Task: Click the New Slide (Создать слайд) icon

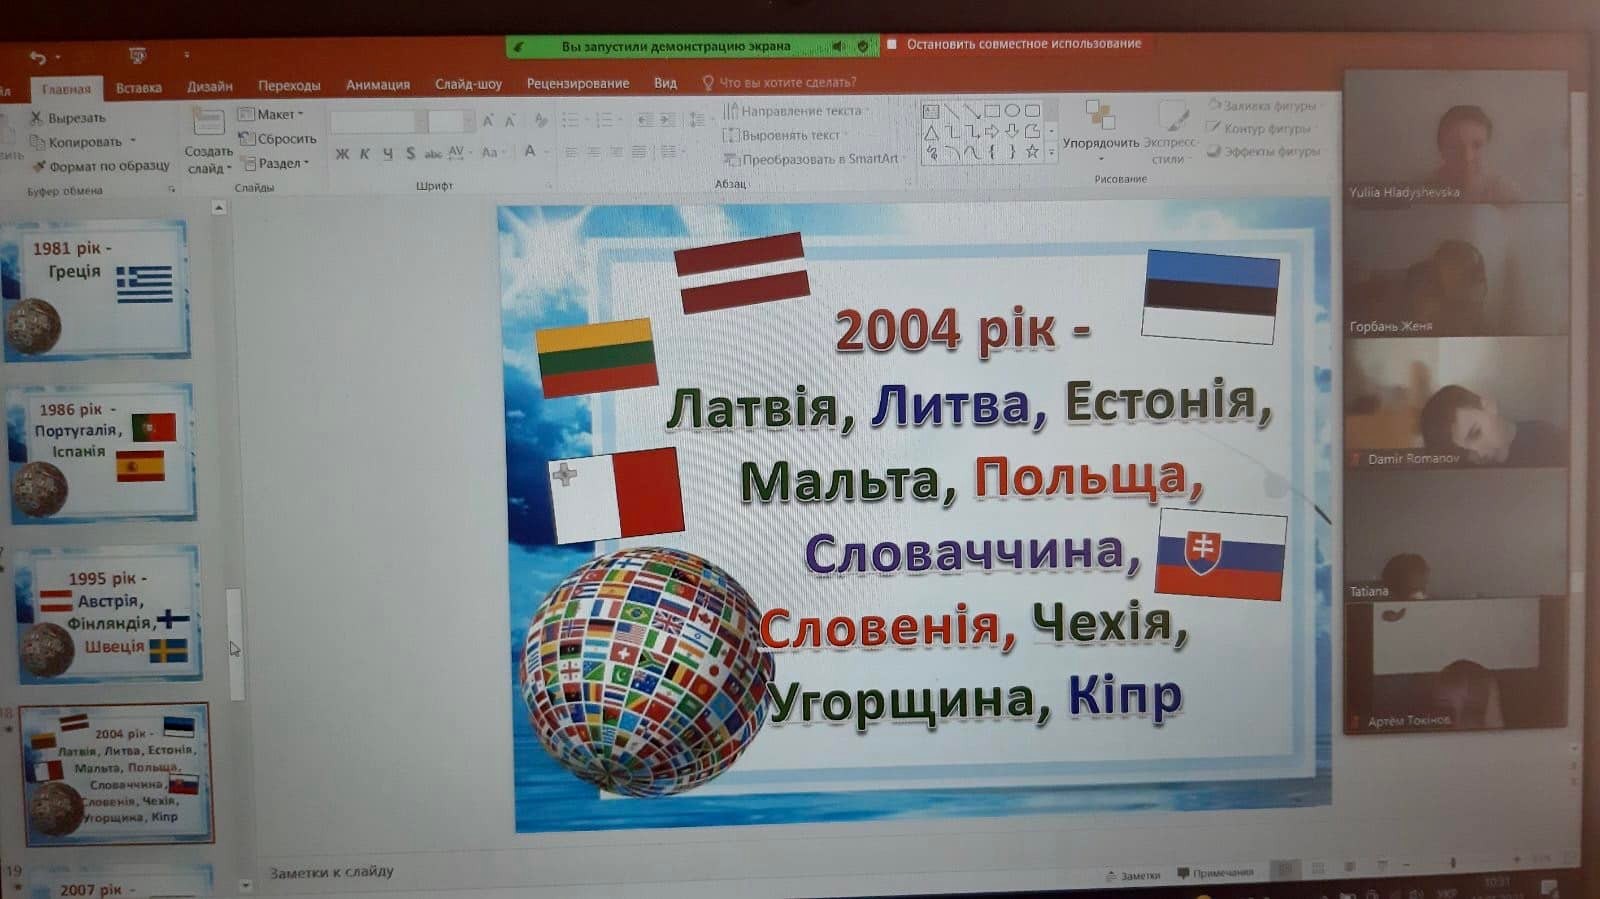Action: coord(208,125)
